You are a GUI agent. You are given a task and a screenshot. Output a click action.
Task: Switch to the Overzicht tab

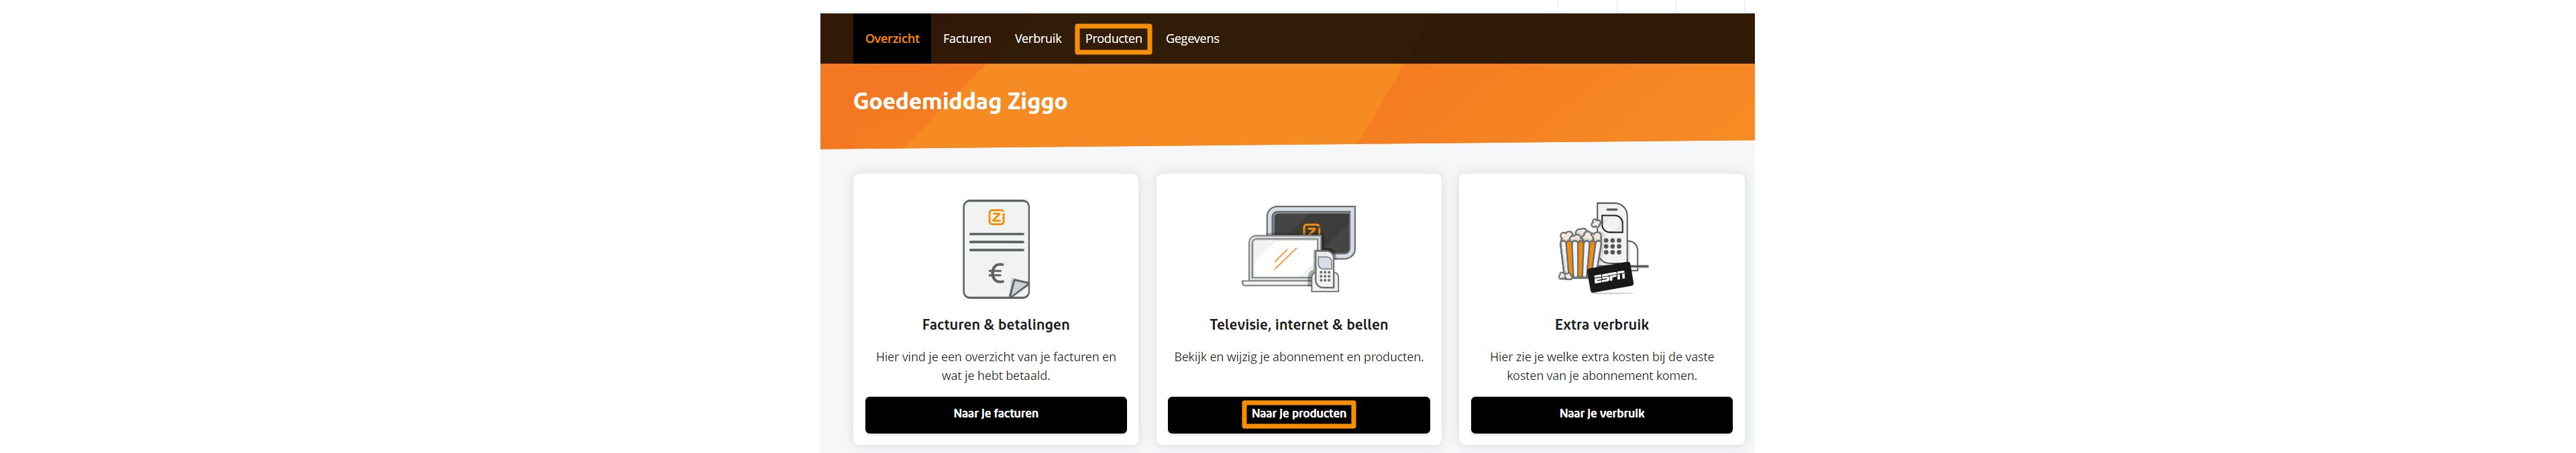click(892, 39)
